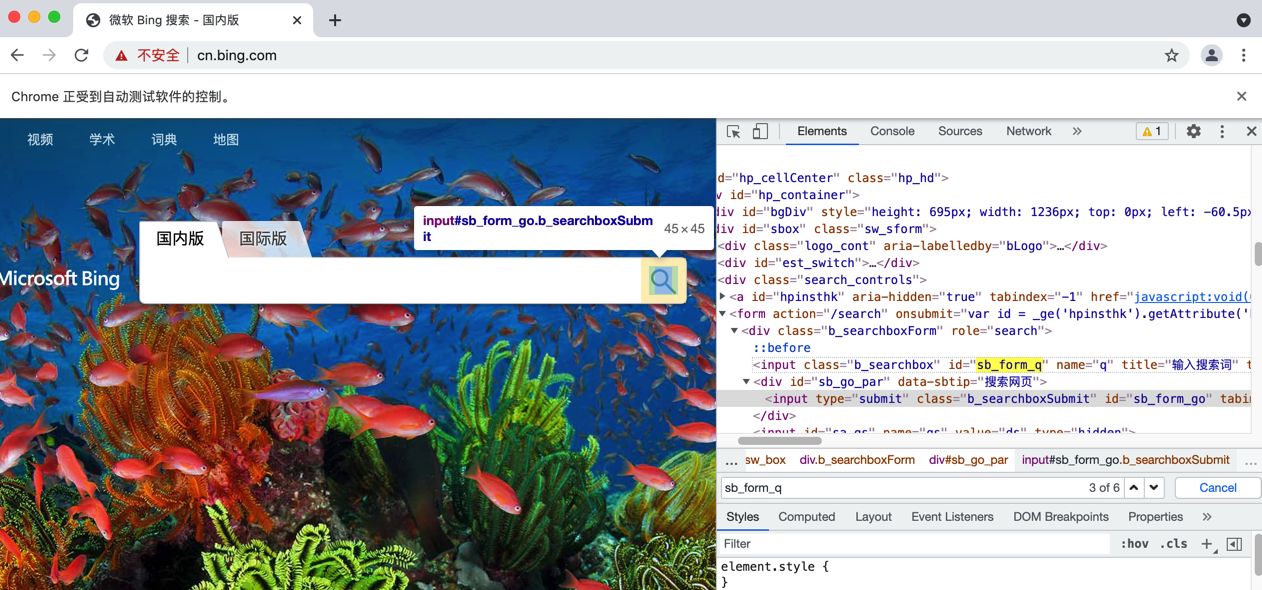This screenshot has height=590, width=1262.
Task: Open the tab search dropdown arrow
Action: 1243,20
